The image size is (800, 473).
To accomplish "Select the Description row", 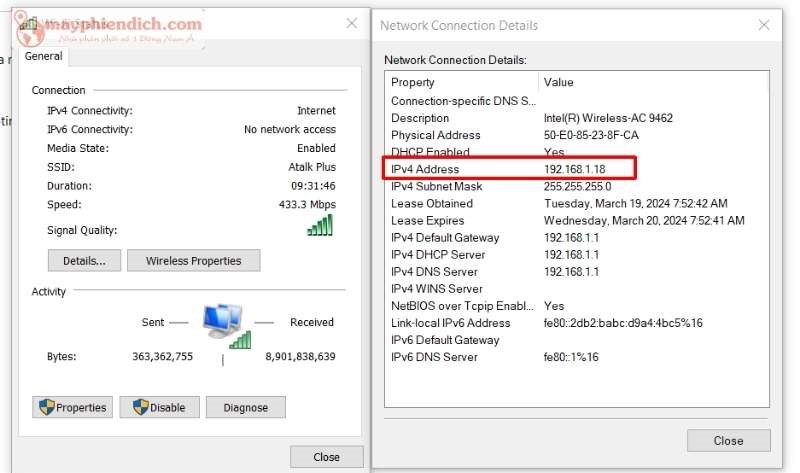I will click(577, 118).
